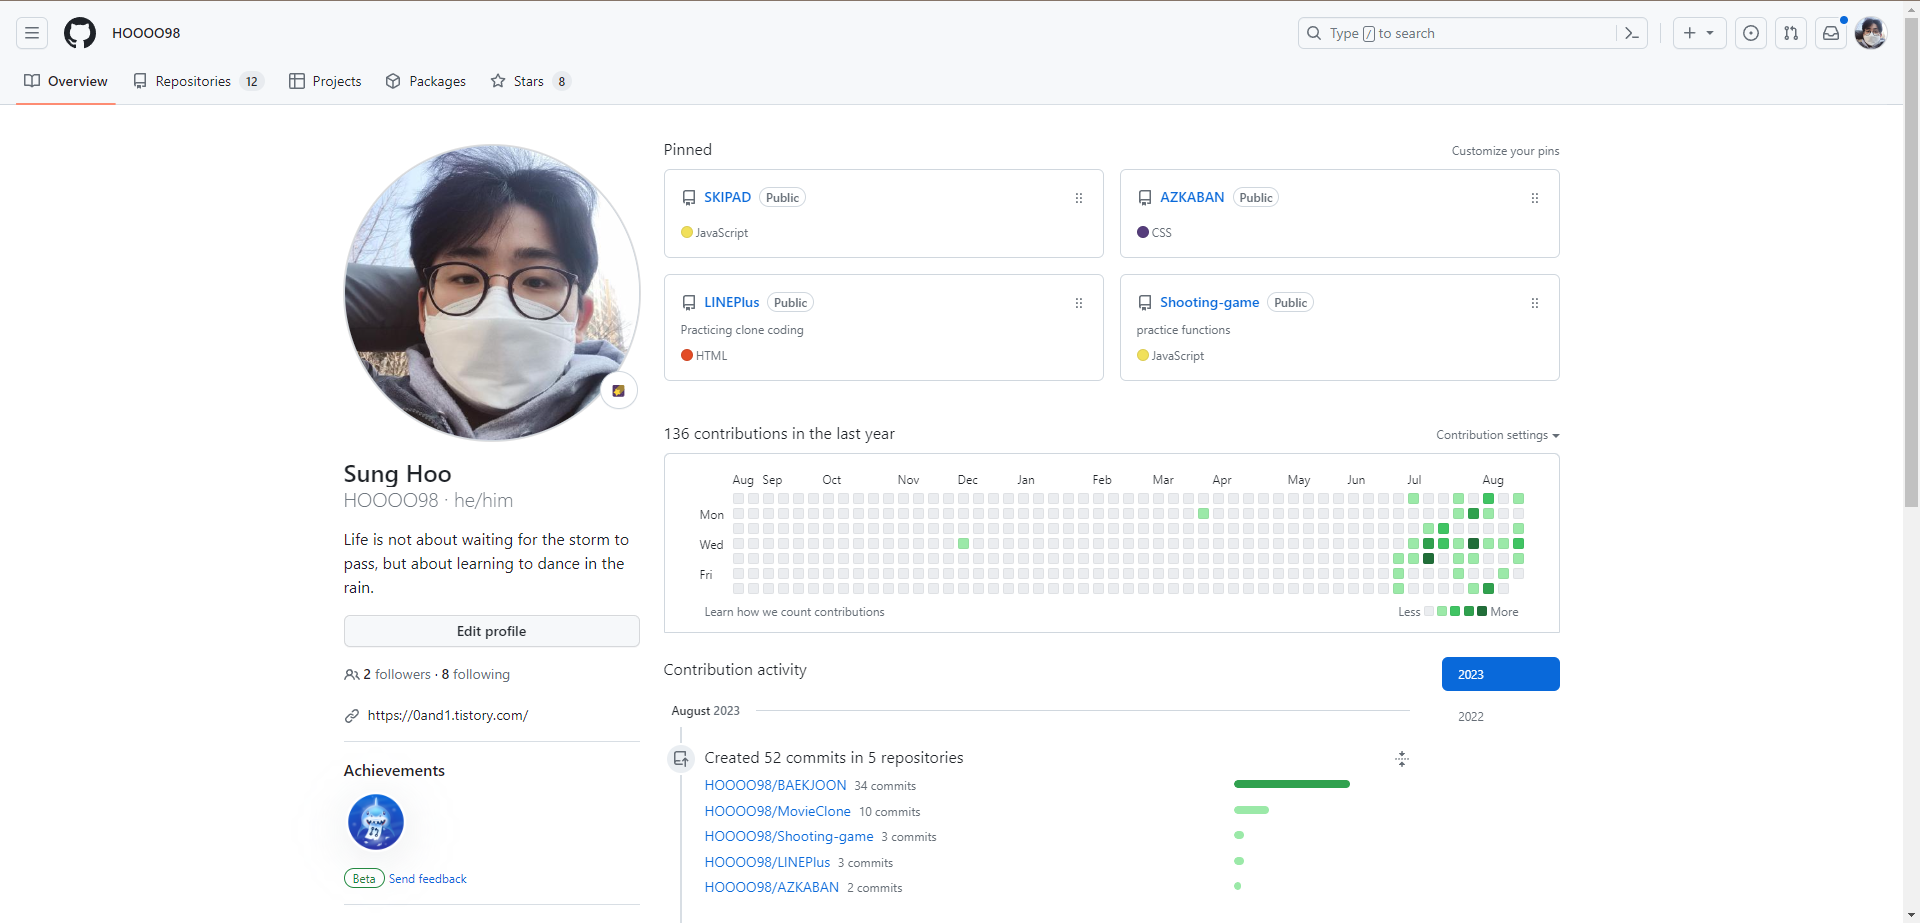Select the 2023 activity year button
This screenshot has width=1920, height=923.
(1501, 674)
